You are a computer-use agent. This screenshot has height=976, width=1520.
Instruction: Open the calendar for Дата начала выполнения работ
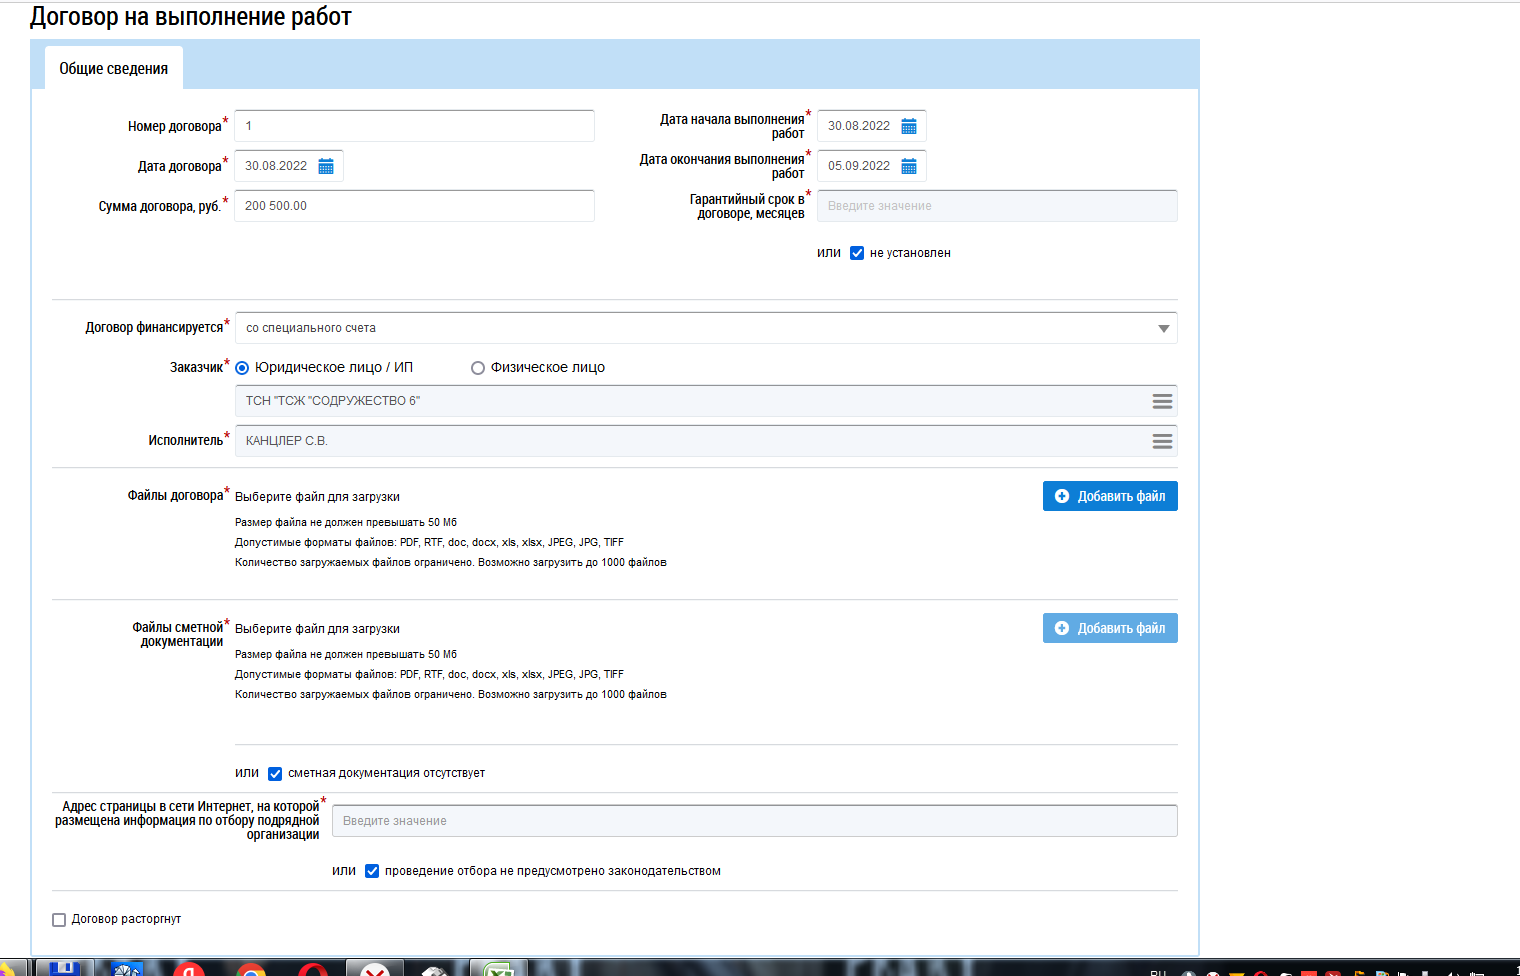pos(909,126)
